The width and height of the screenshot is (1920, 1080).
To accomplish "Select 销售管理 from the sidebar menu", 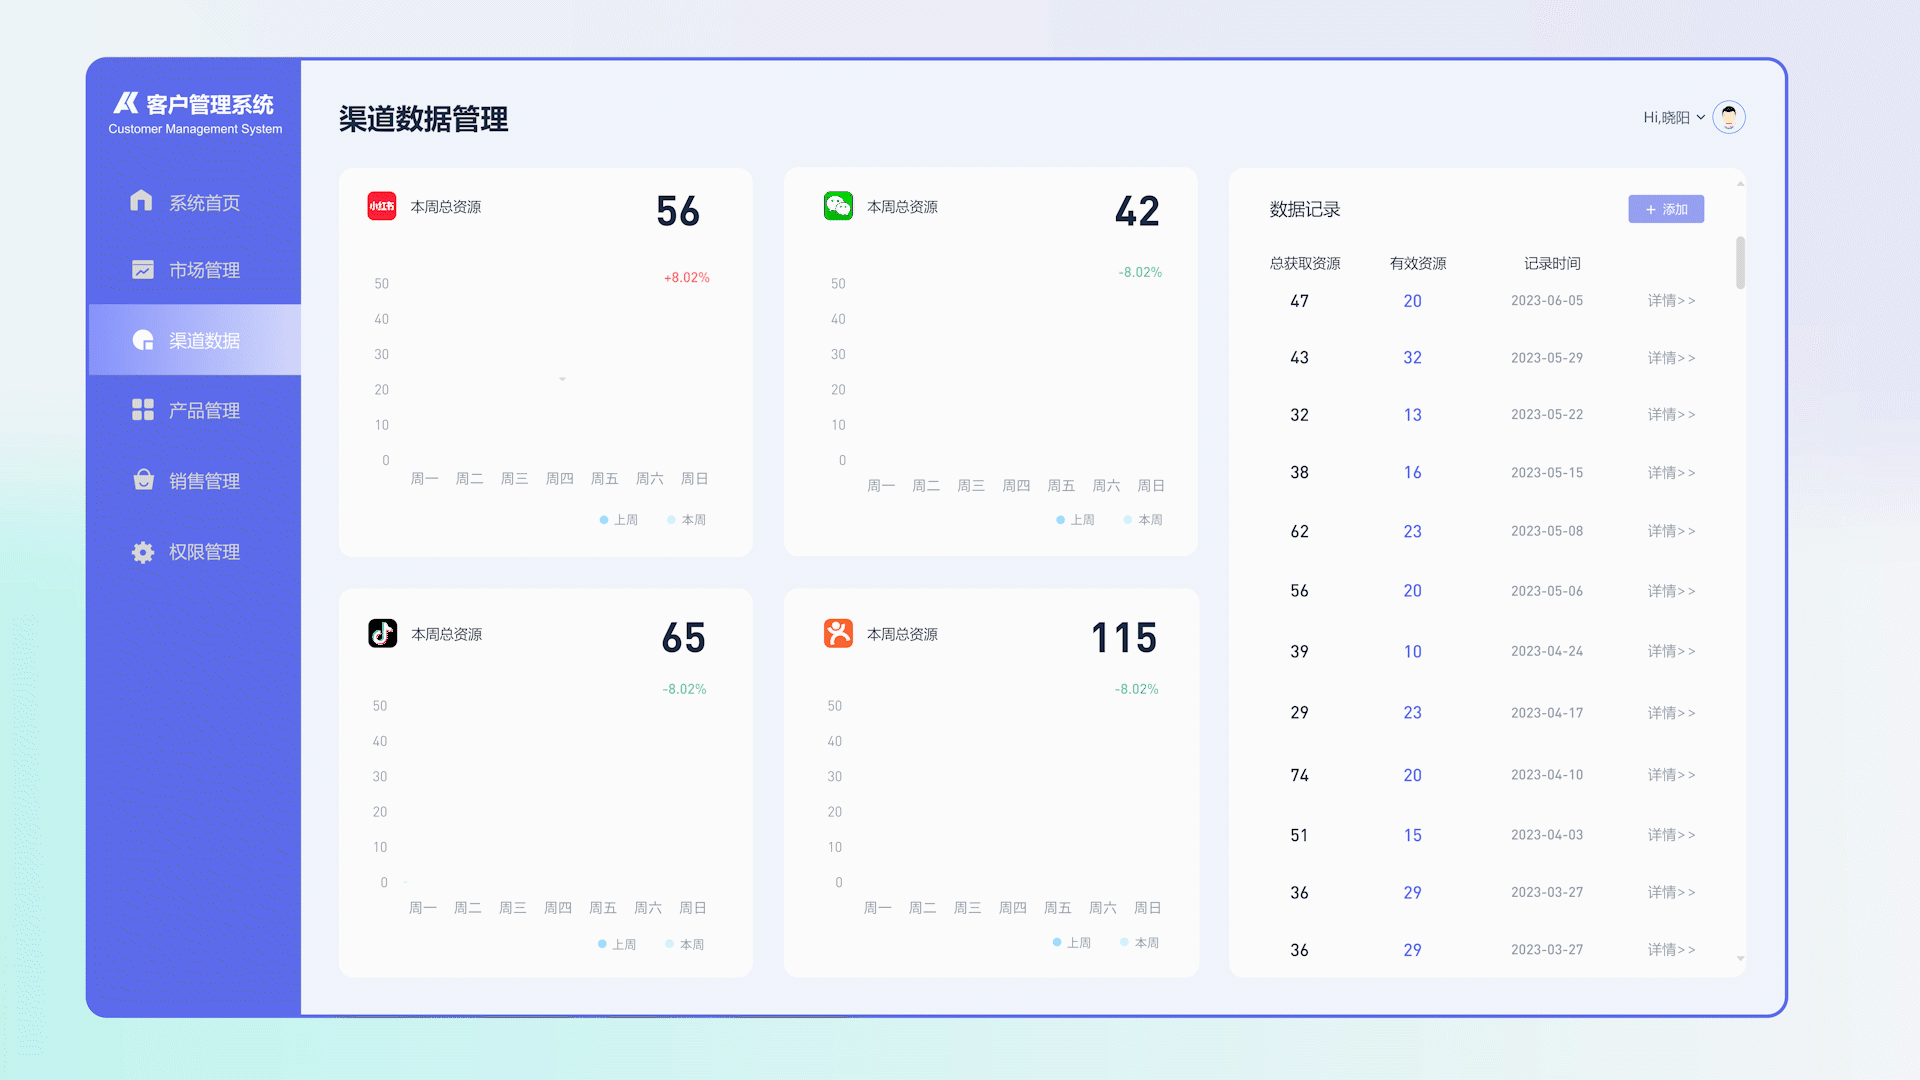I will click(205, 480).
